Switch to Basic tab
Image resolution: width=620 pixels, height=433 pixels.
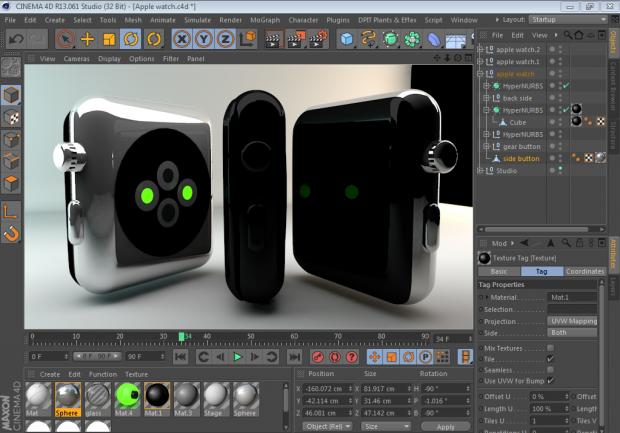click(499, 271)
